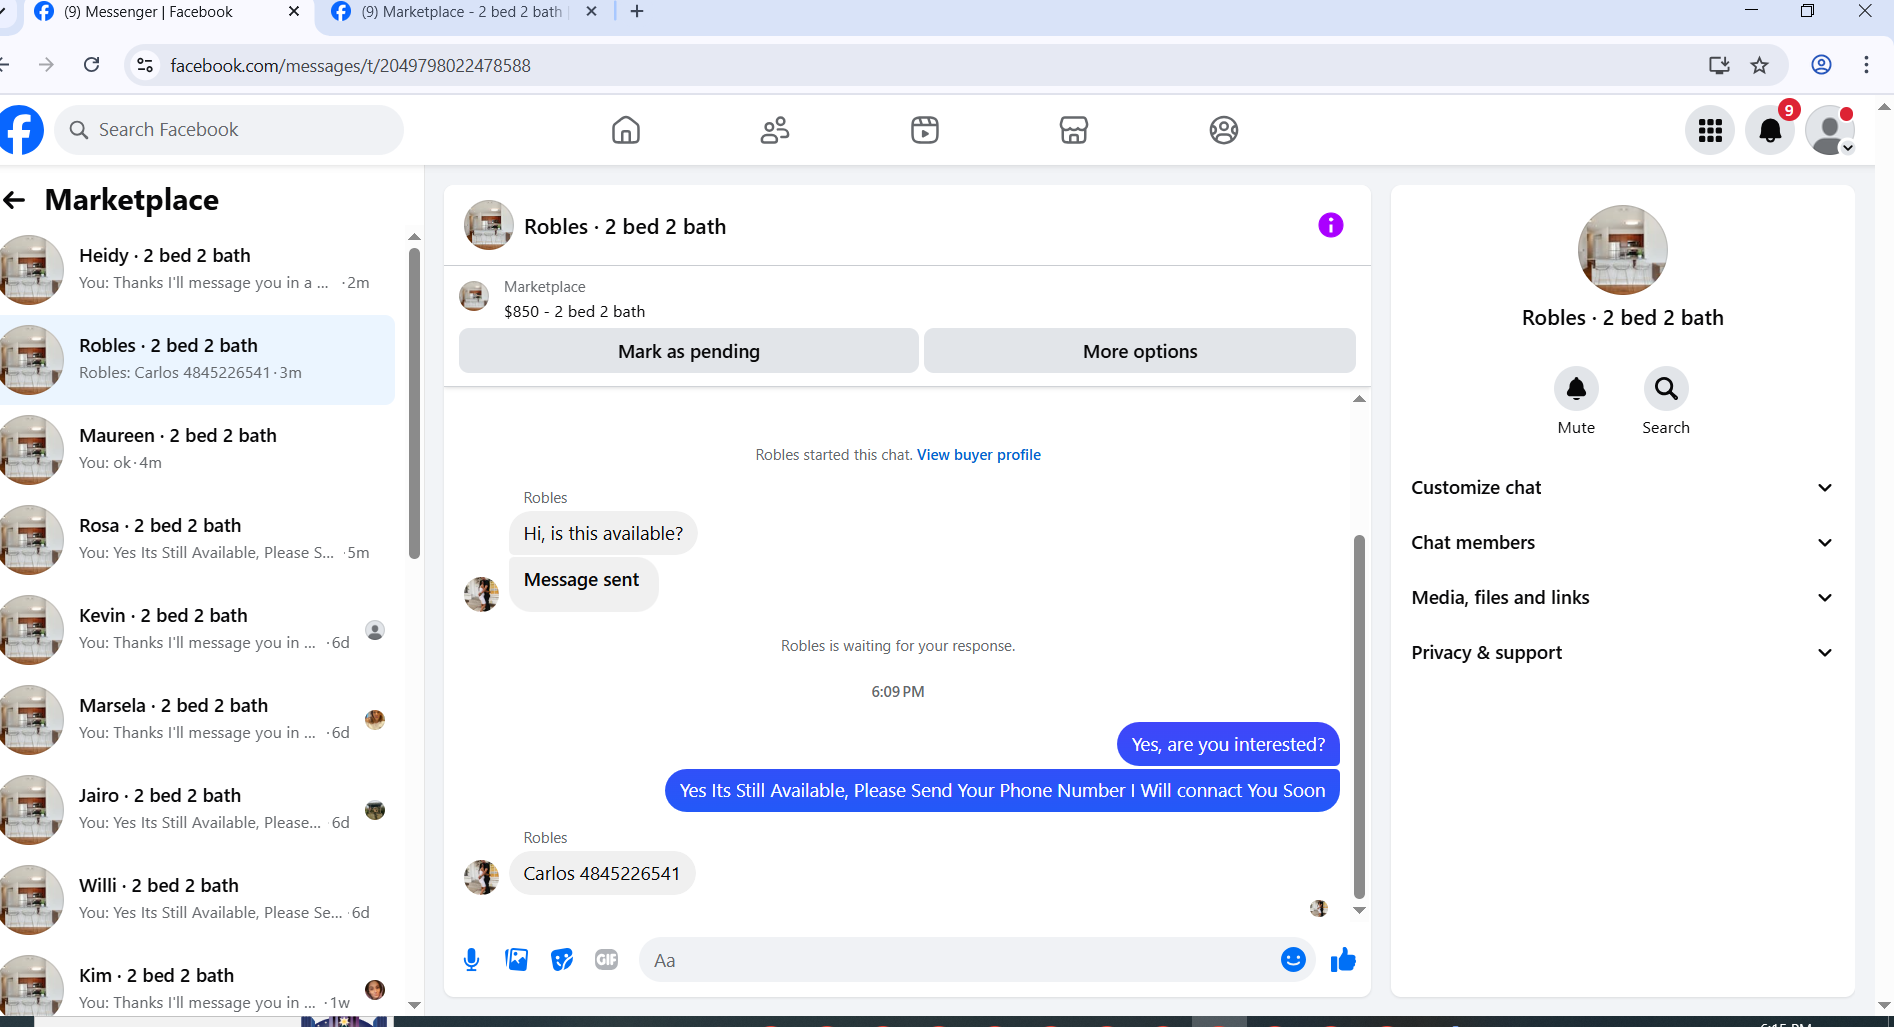Click the Carlos 4845226541 message bubble
Screen dimensions: 1894x1027
click(602, 874)
